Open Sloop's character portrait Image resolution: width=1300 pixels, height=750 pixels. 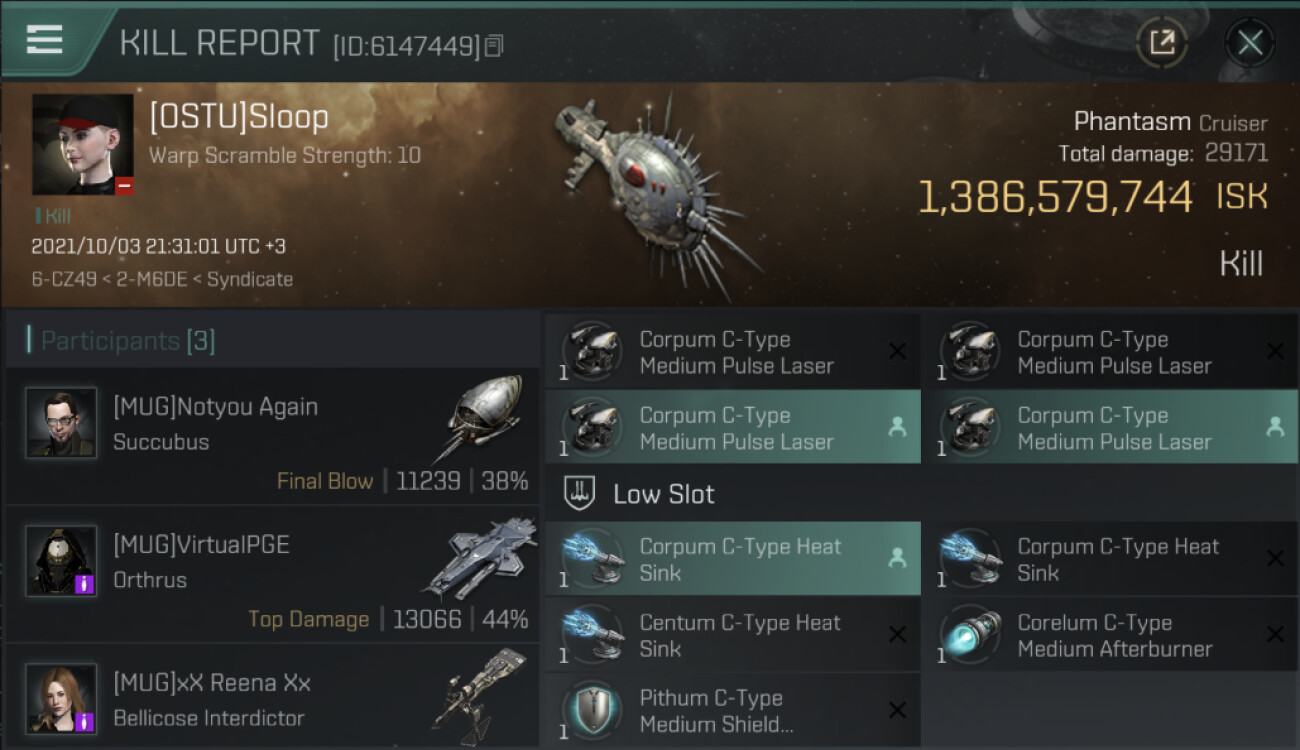(83, 144)
